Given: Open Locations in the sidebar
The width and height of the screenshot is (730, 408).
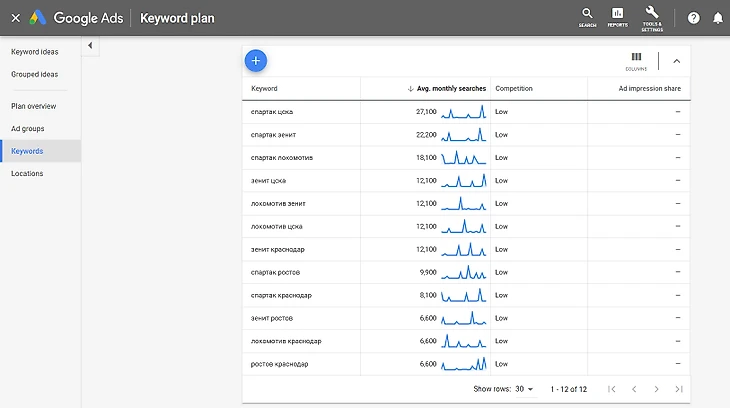Looking at the screenshot, I should tap(27, 173).
